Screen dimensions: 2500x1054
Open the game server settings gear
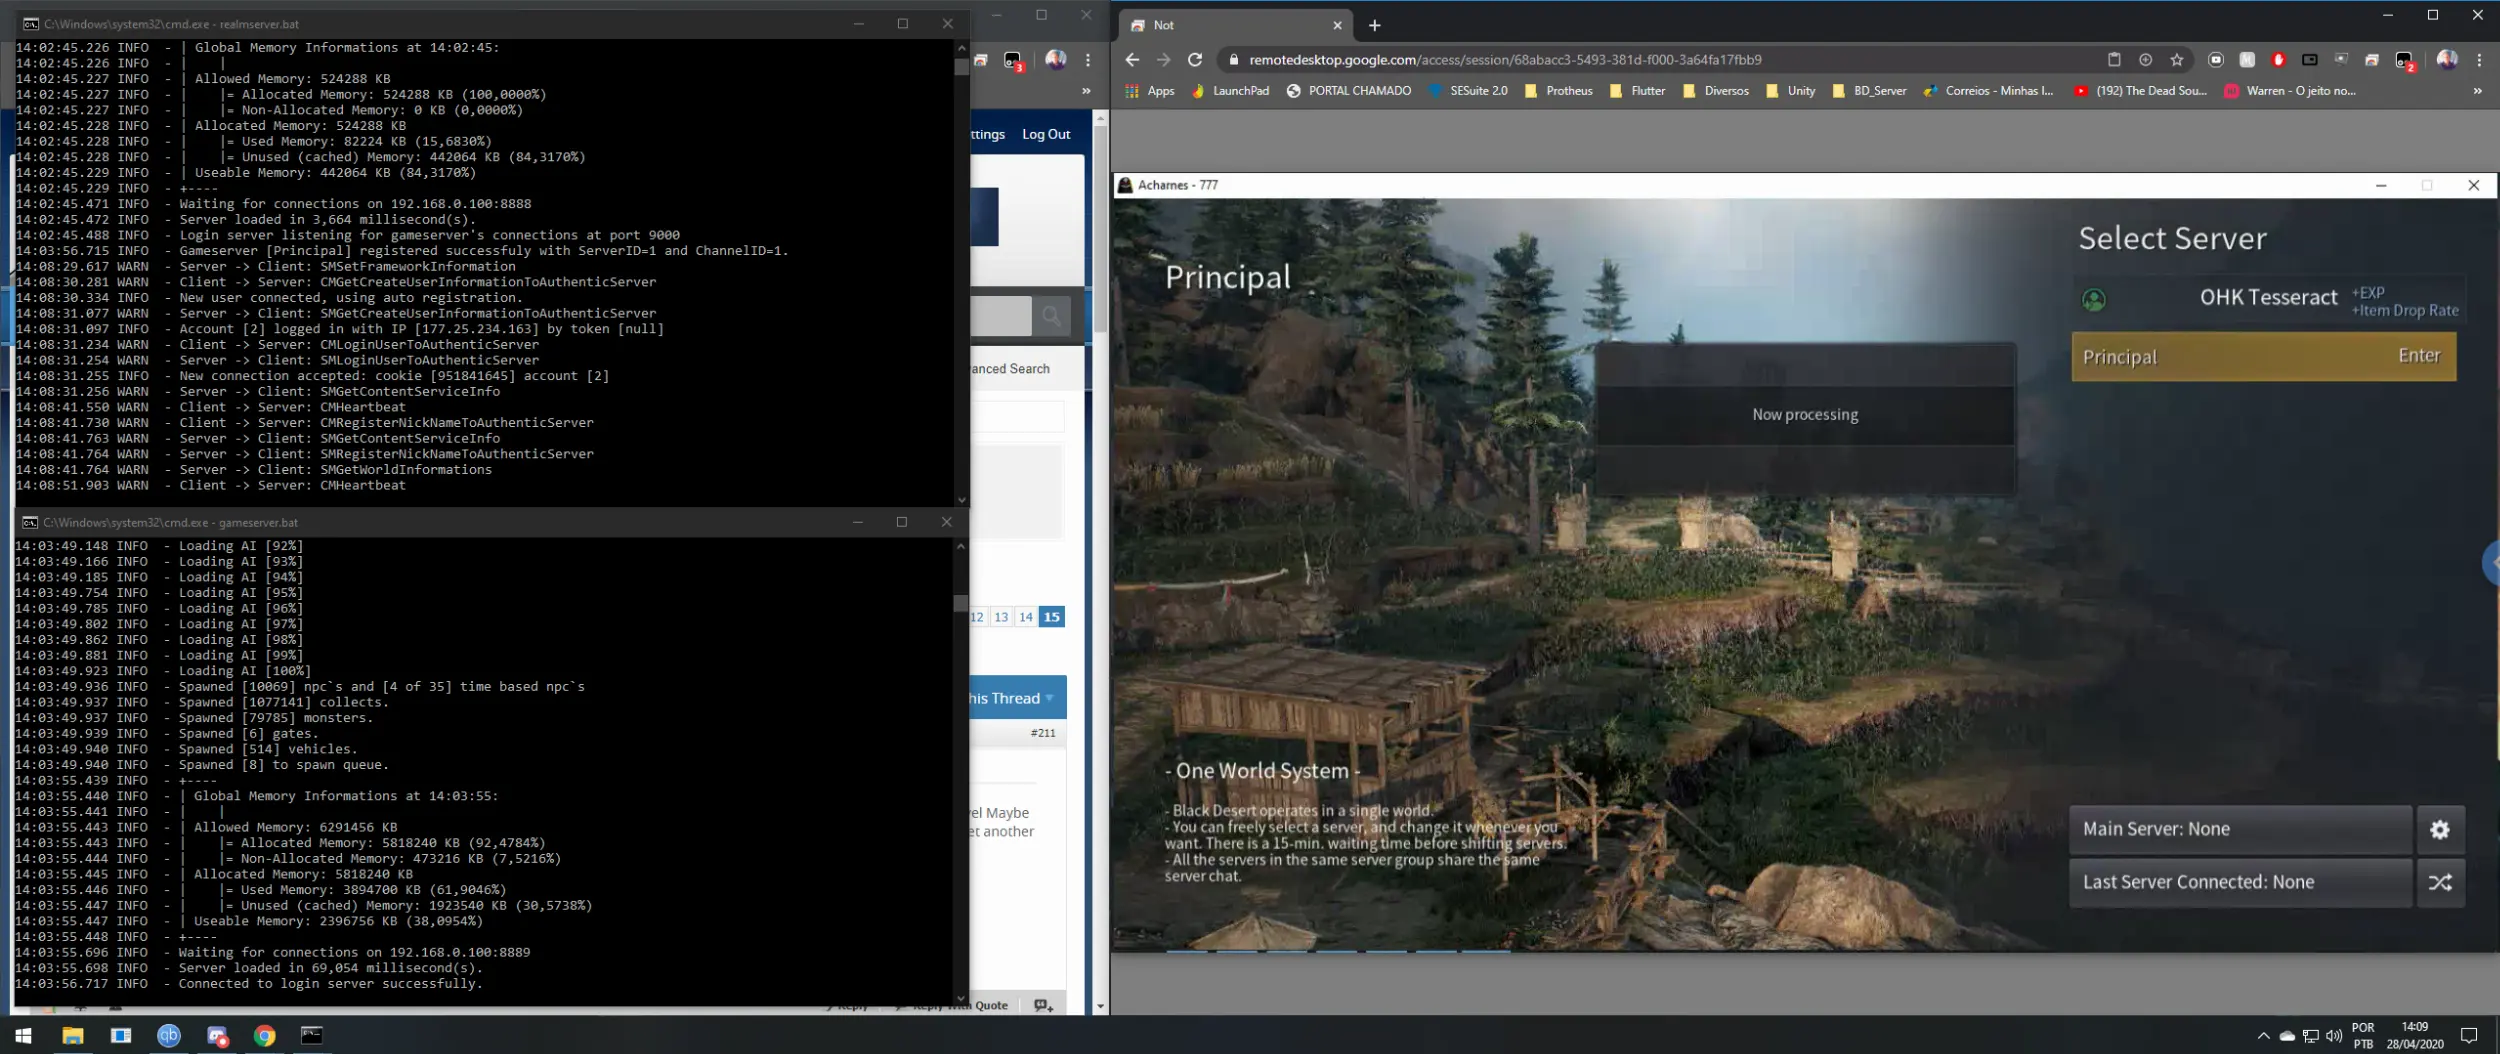[2440, 829]
